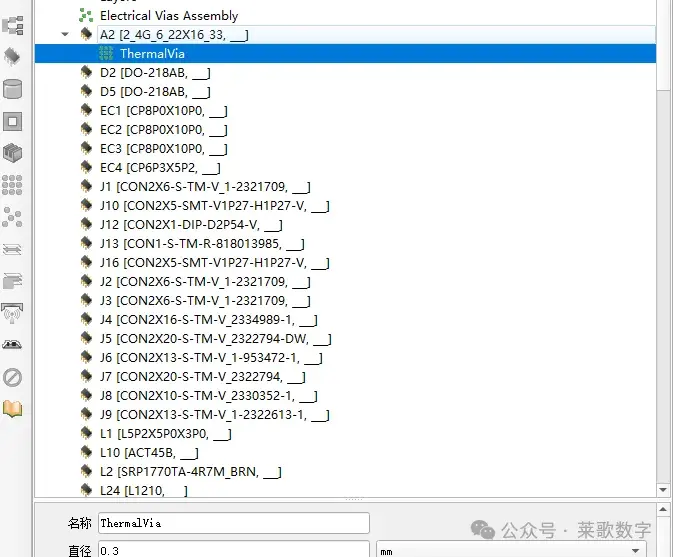This screenshot has width=673, height=557.
Task: Collapse the A2 component tree node
Action: coord(65,34)
